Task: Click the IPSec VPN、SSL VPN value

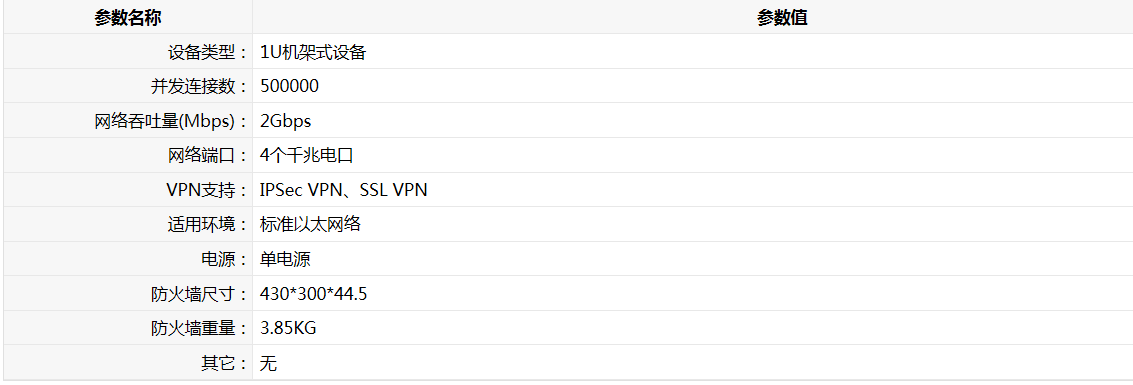Action: 344,190
